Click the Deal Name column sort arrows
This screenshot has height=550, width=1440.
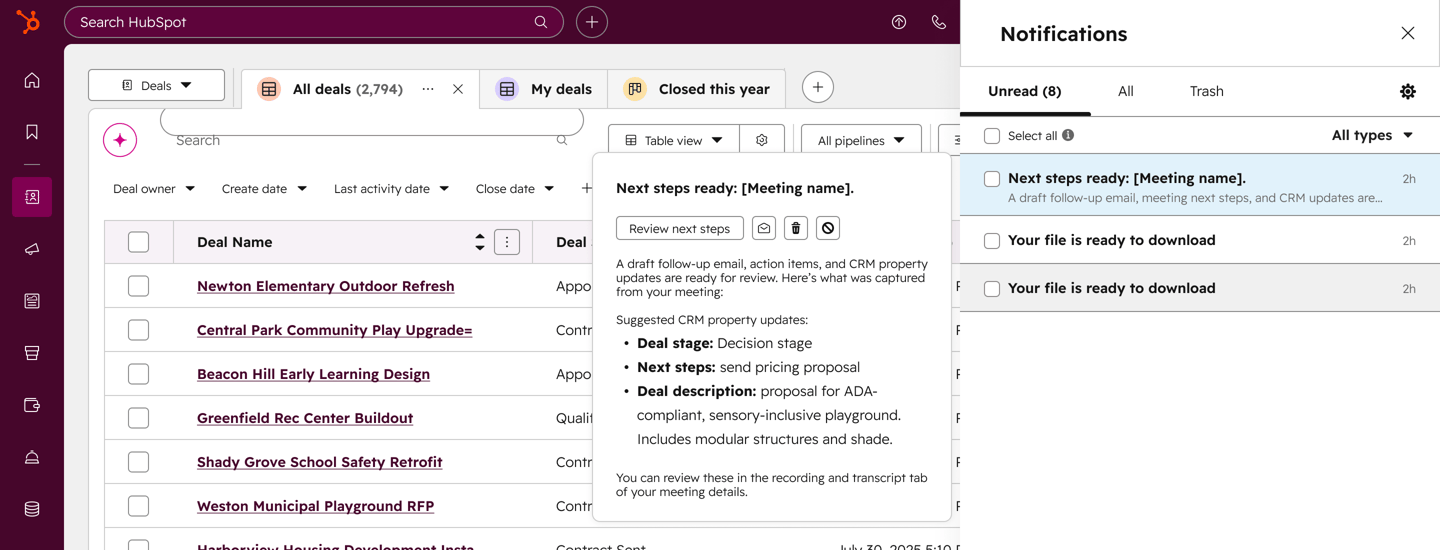480,242
